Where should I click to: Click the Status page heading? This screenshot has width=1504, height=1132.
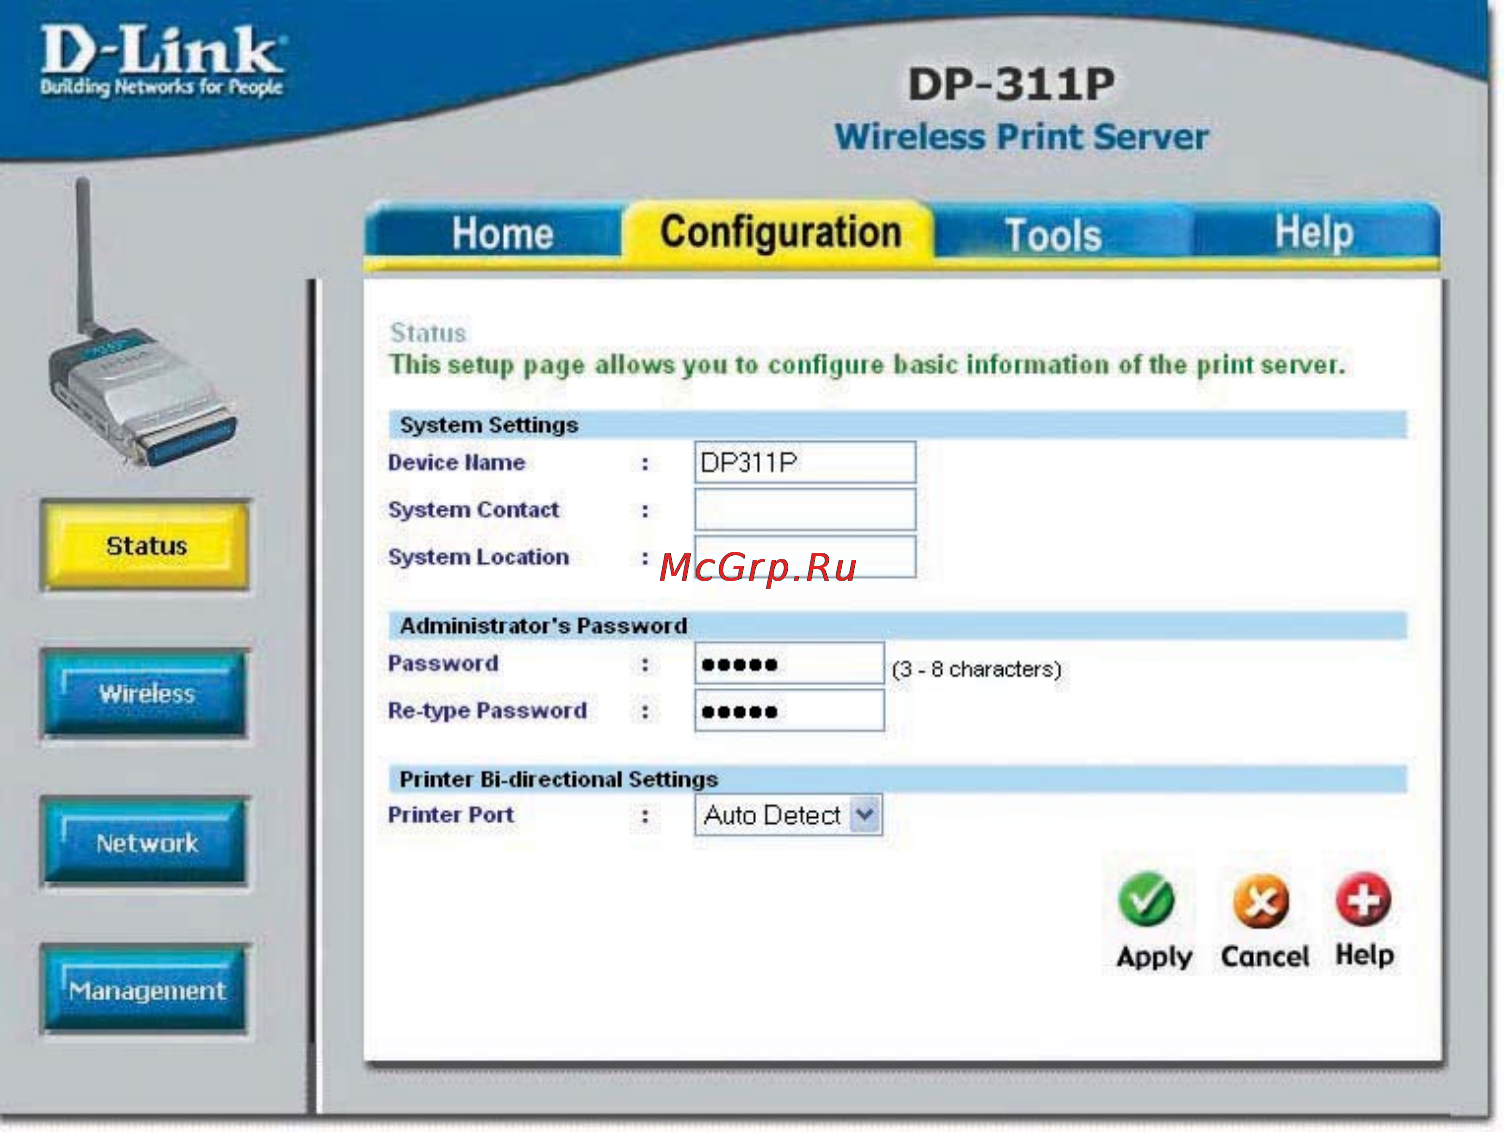point(428,333)
